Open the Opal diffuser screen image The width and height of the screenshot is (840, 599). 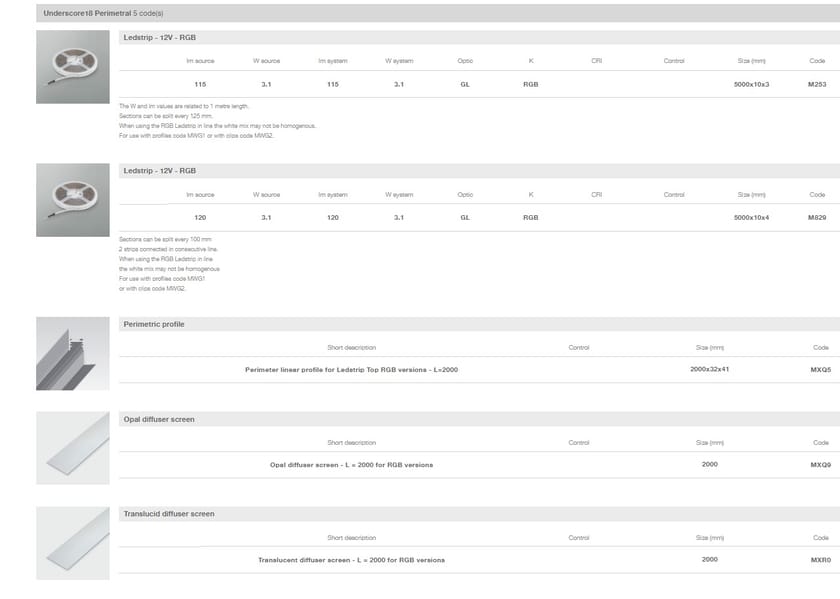(72, 448)
